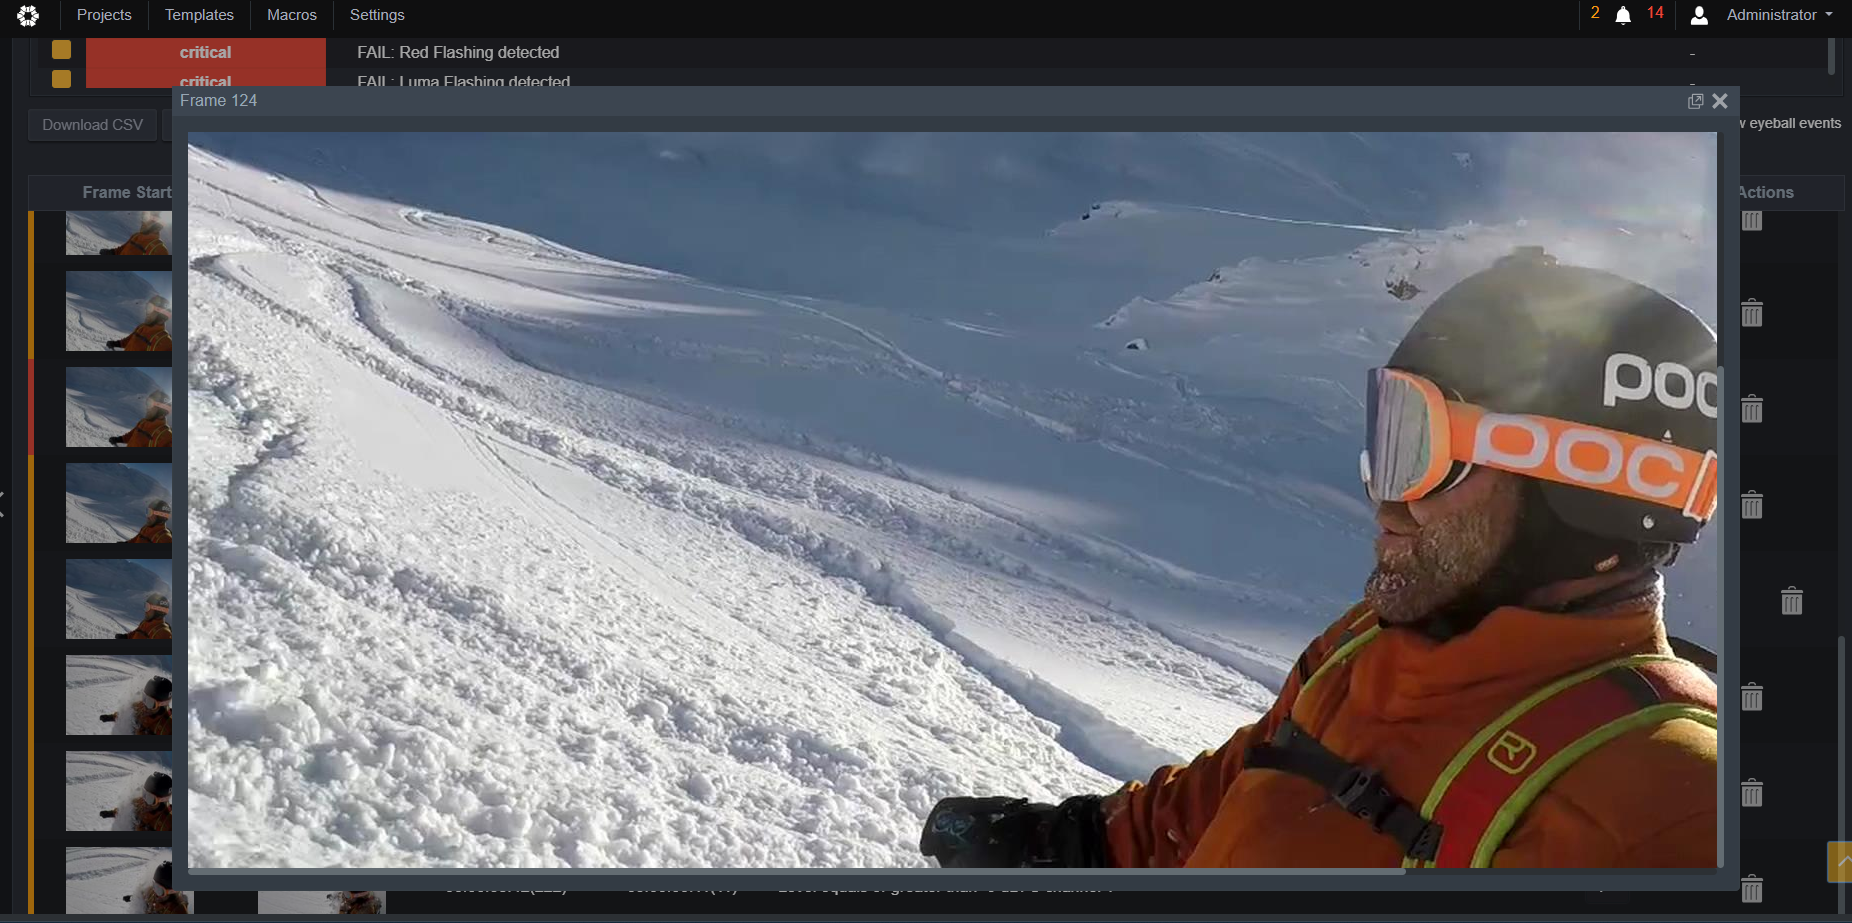Image resolution: width=1852 pixels, height=923 pixels.
Task: Click the offset trash icon in fifth row
Action: tap(1792, 601)
